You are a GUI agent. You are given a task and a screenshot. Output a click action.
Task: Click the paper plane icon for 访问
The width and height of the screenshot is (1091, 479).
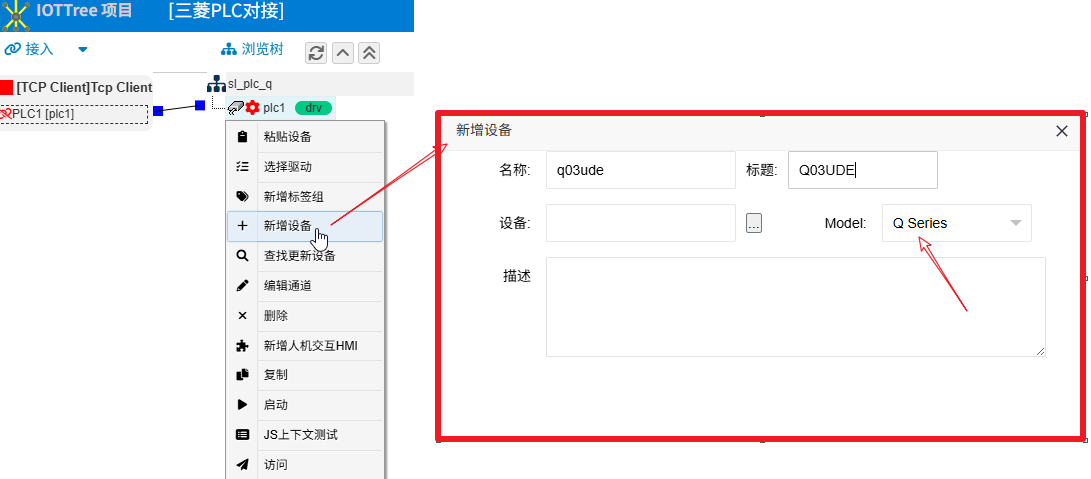242,464
